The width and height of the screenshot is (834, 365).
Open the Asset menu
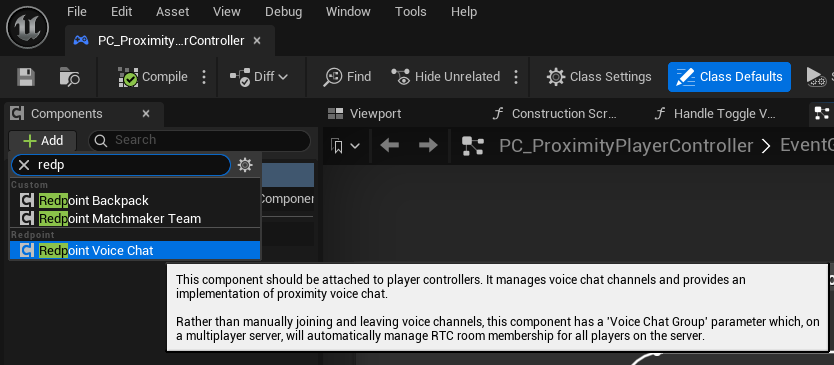coord(173,12)
